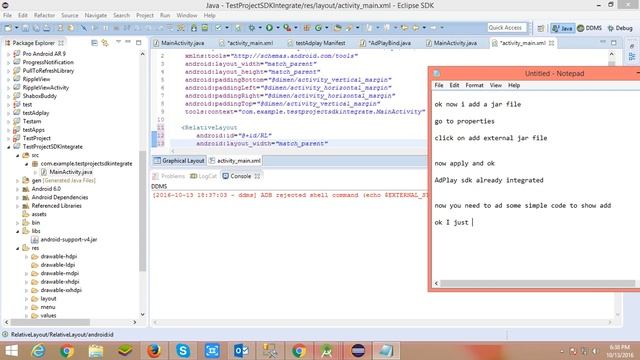Open the Format menu in Notepad
The image size is (640, 360).
pos(474,85)
